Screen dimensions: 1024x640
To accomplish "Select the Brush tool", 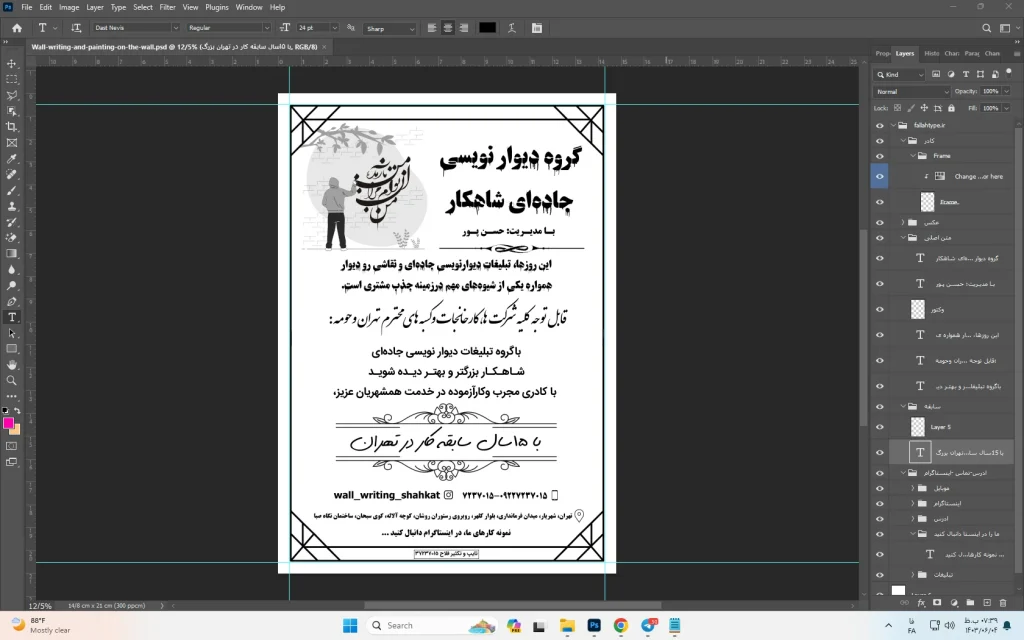I will [x=12, y=190].
